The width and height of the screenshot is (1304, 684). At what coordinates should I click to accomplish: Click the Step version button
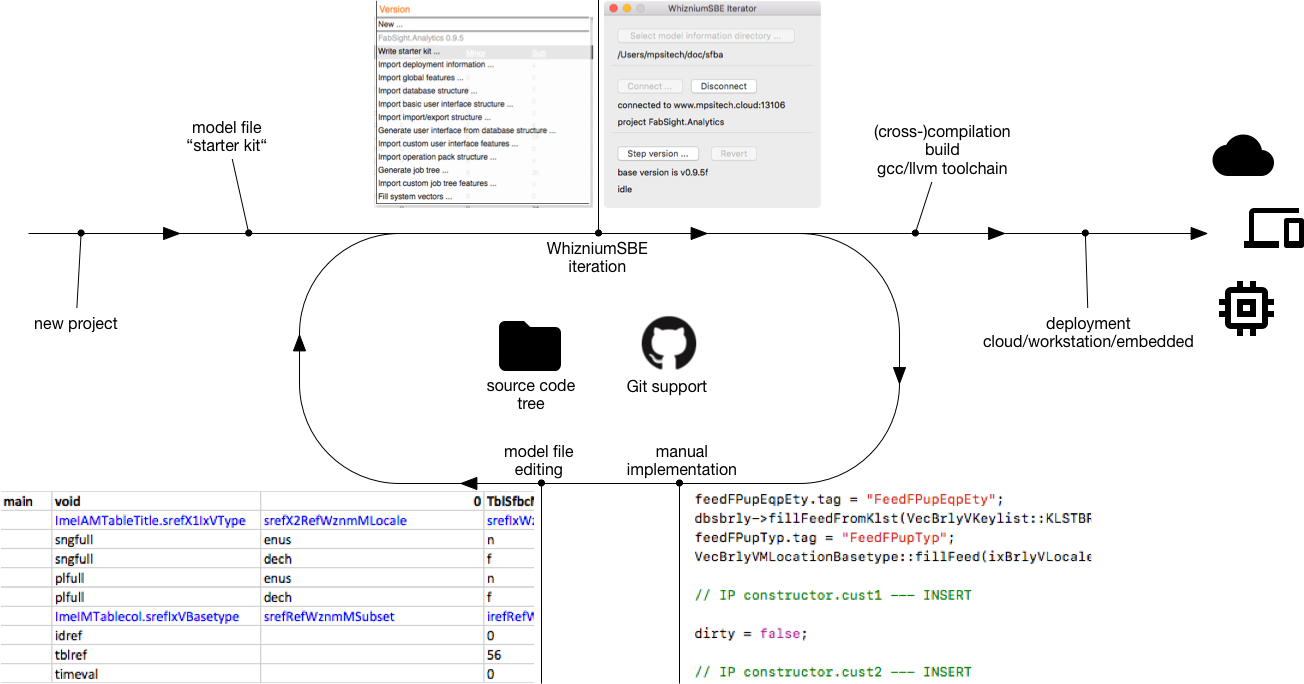click(x=658, y=154)
